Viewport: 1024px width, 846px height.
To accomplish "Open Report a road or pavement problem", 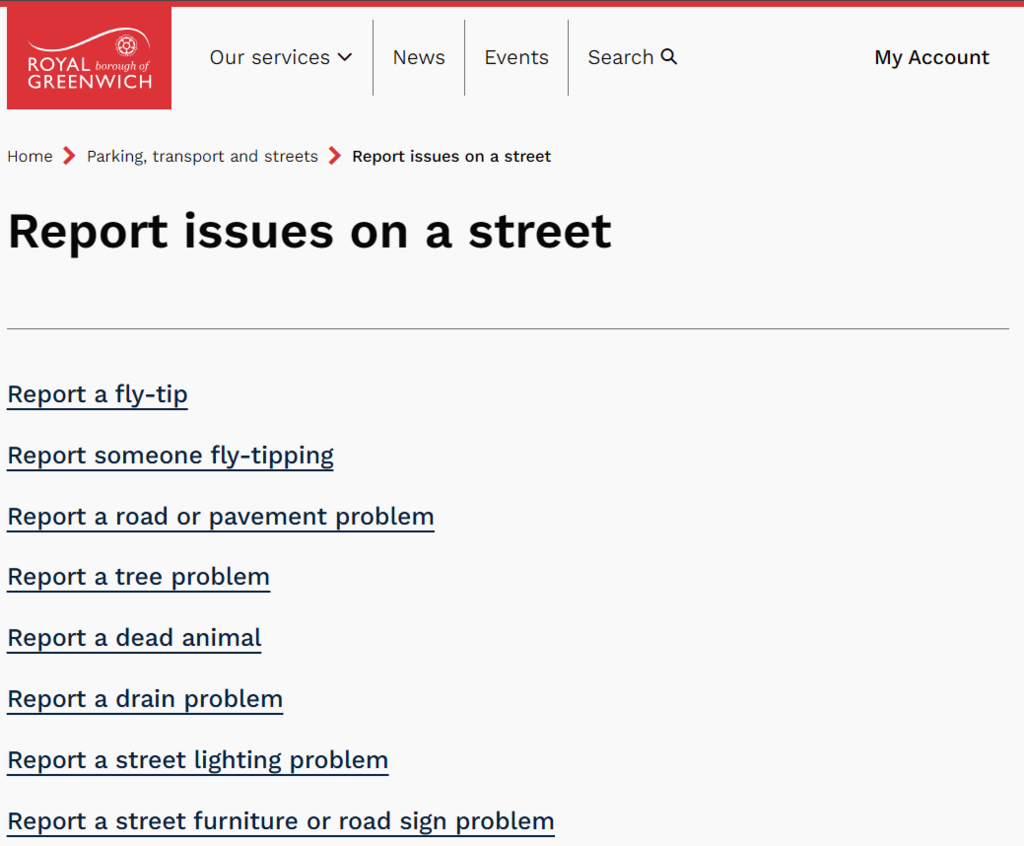I will (220, 517).
